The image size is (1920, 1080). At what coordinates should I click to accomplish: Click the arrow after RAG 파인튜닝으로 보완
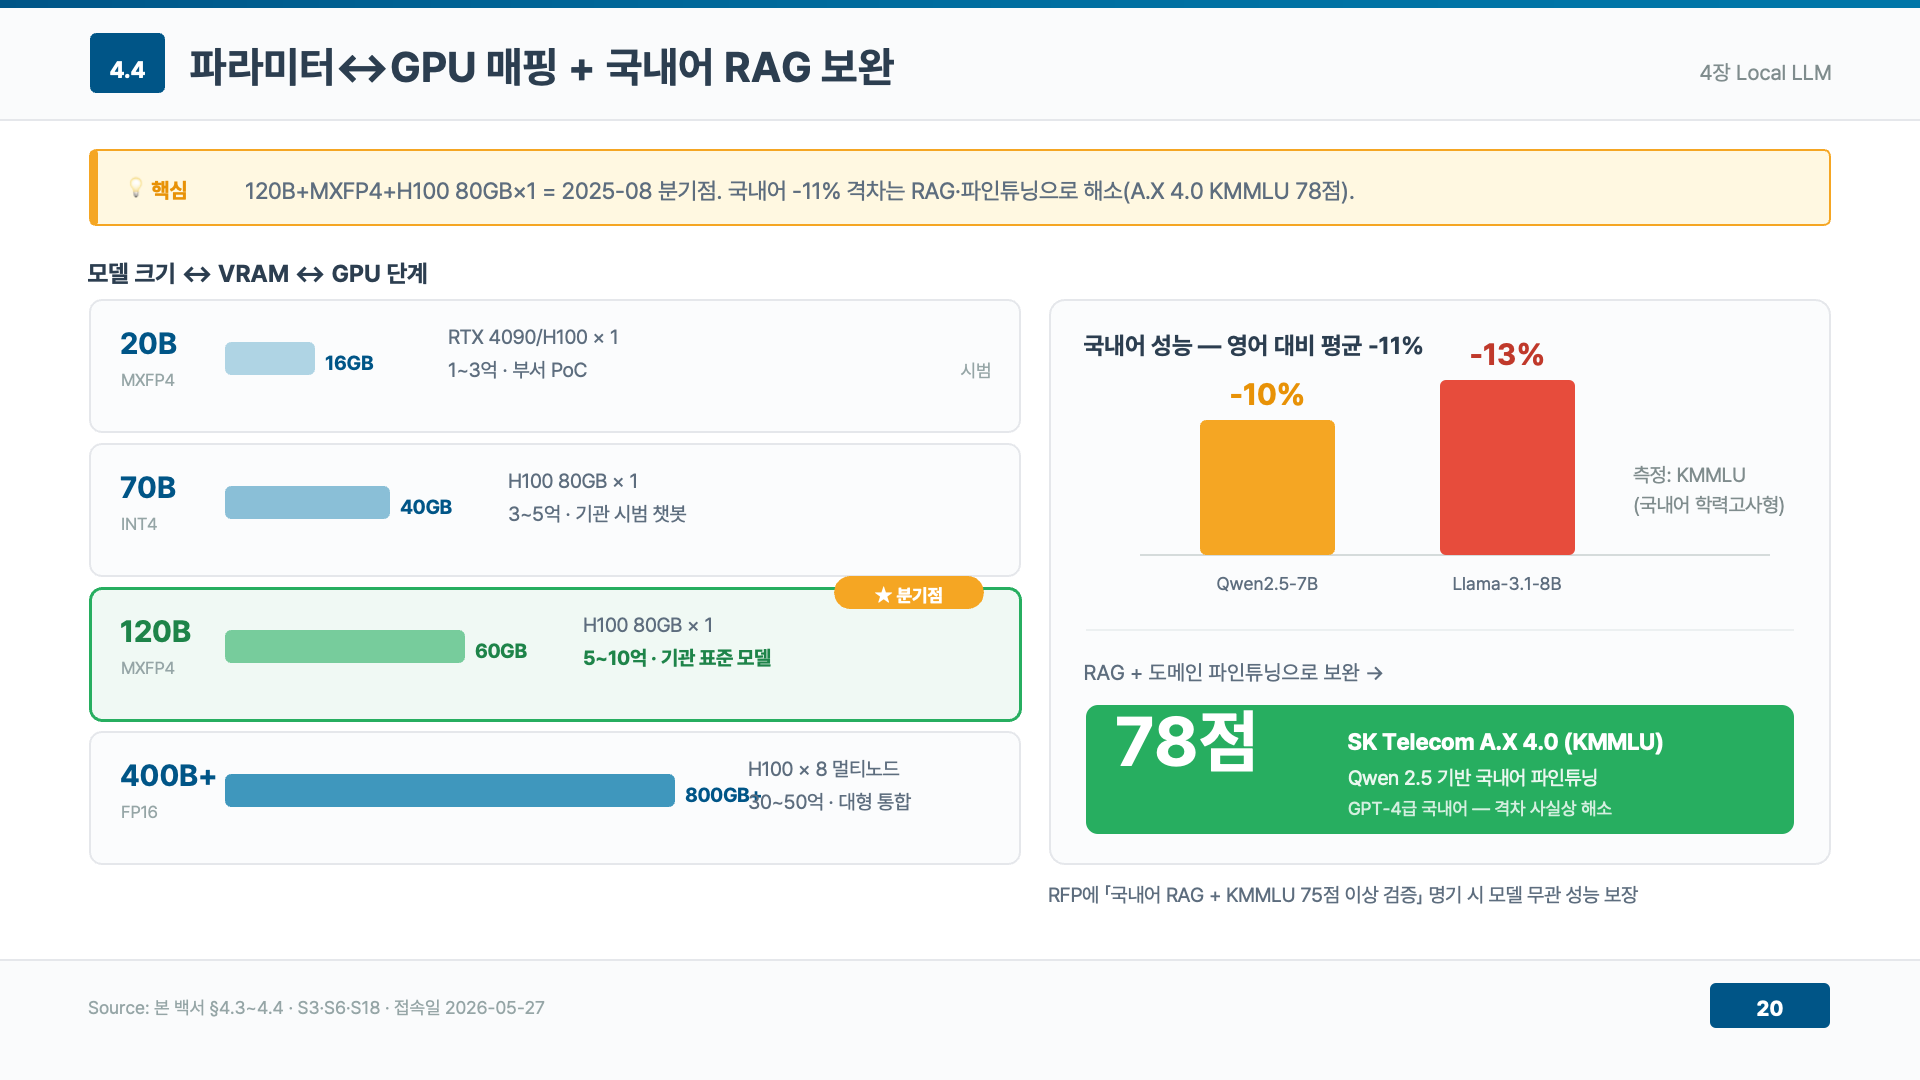(1375, 673)
